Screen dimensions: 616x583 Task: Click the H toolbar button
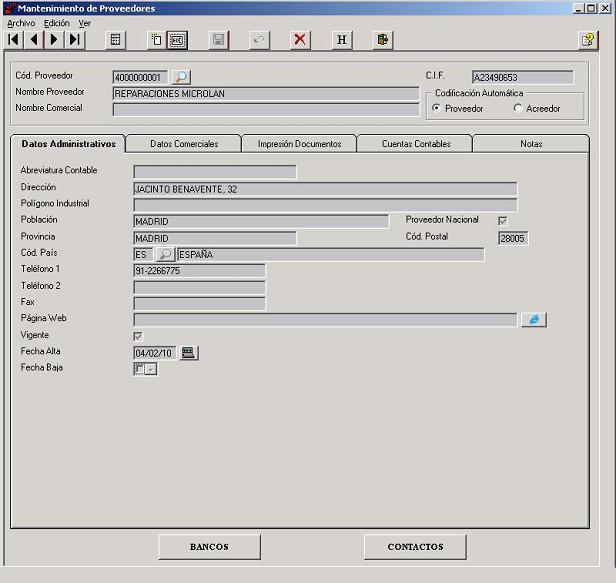click(342, 40)
